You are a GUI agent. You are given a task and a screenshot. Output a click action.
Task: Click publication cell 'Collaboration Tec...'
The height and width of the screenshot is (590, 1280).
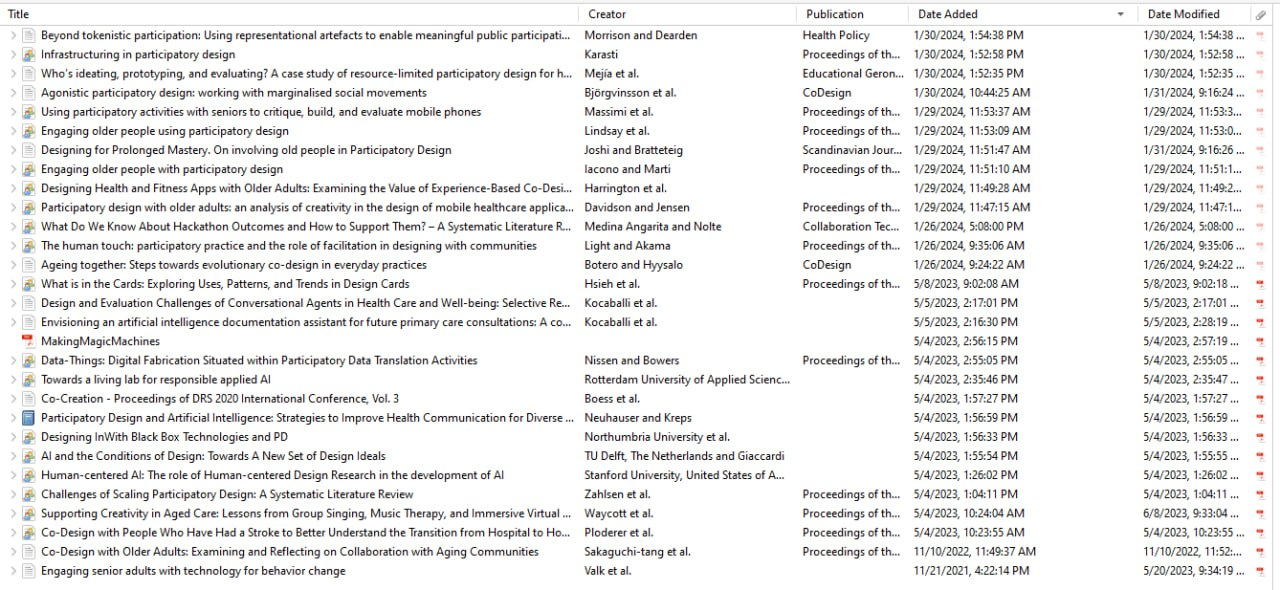tap(851, 227)
